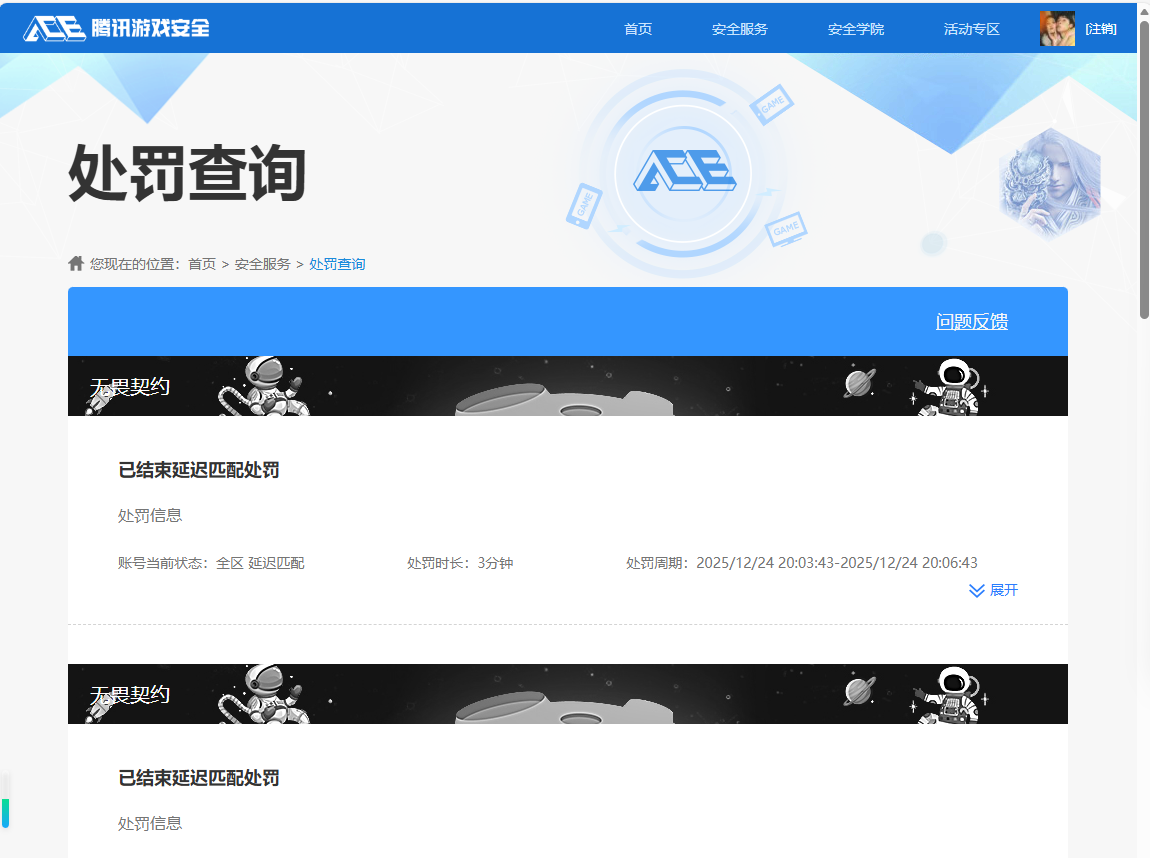
Task: Click the user avatar in the navigation bar
Action: (1057, 28)
